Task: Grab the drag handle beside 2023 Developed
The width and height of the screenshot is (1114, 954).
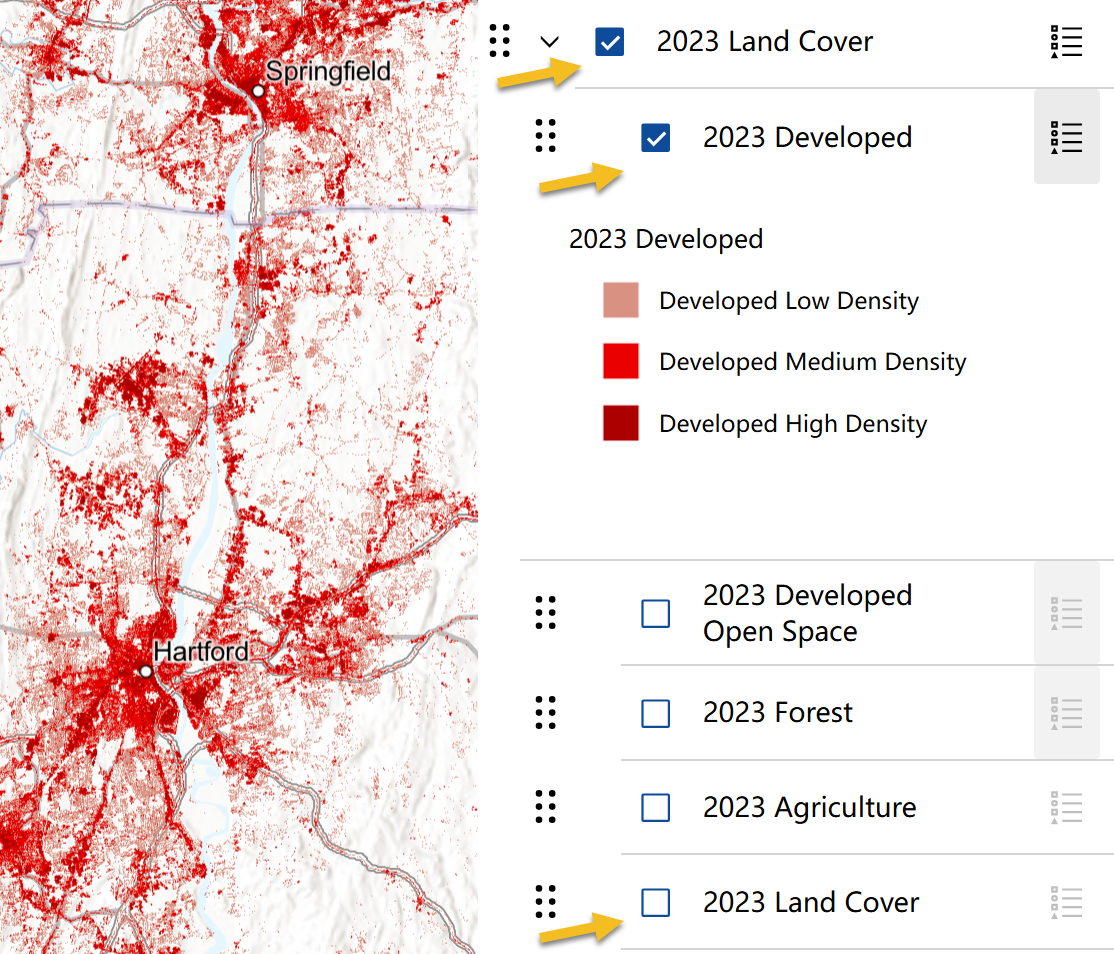Action: coord(545,136)
